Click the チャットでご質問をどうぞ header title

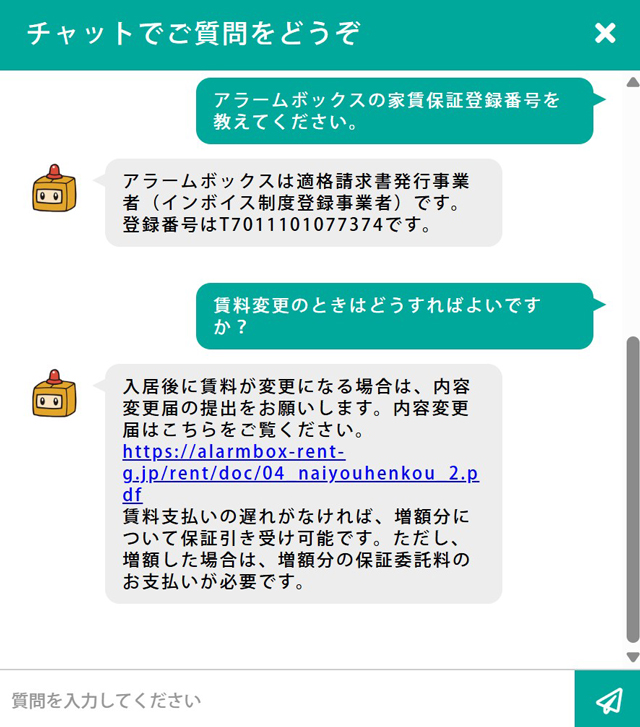click(x=193, y=33)
